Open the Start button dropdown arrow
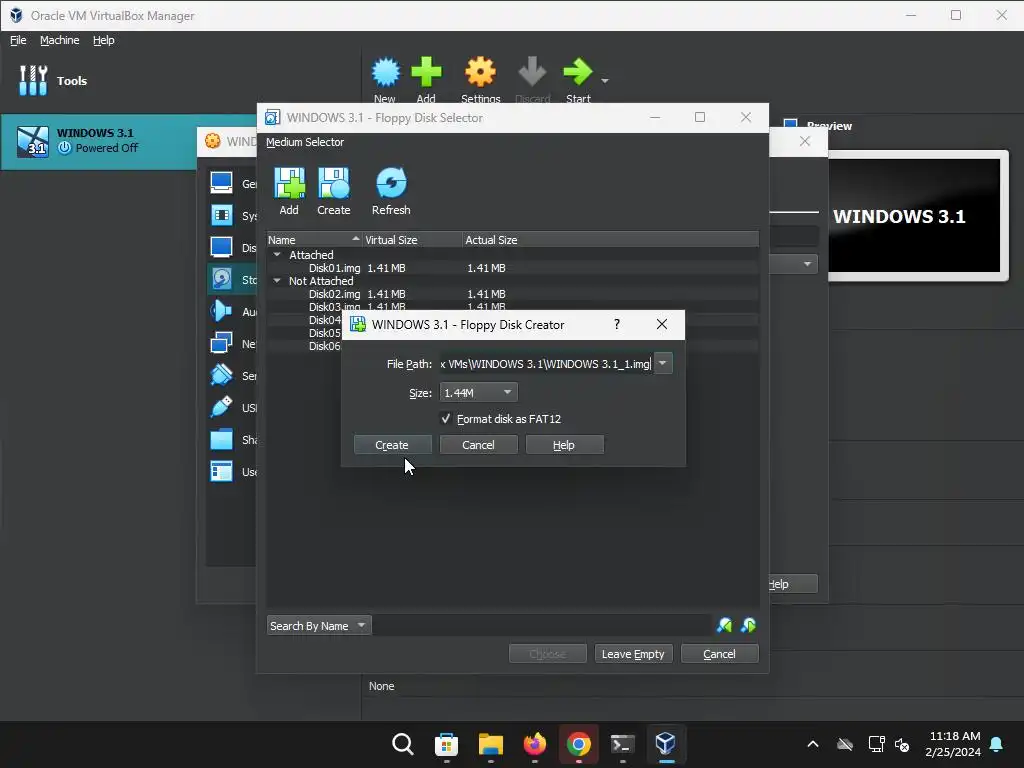 pos(605,81)
